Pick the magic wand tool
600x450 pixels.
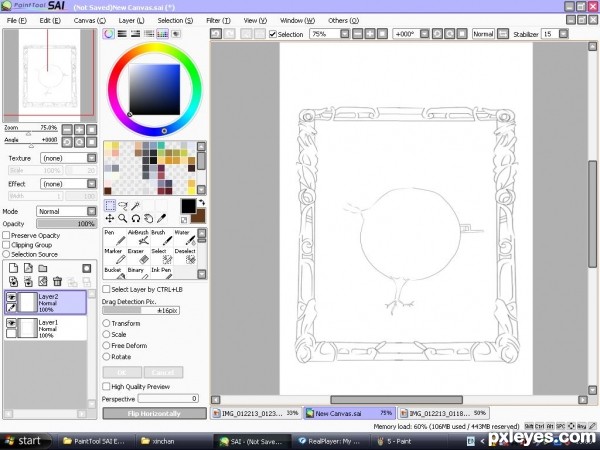tap(136, 205)
